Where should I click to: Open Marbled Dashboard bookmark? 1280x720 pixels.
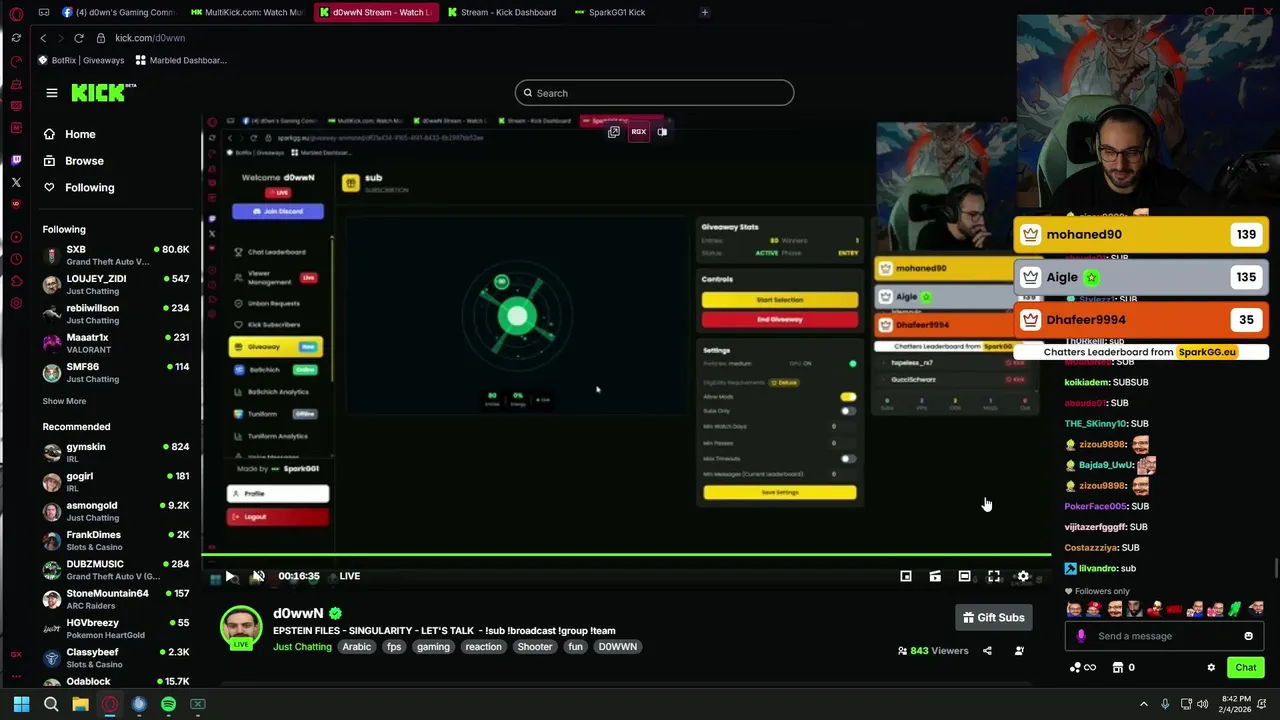click(x=181, y=60)
